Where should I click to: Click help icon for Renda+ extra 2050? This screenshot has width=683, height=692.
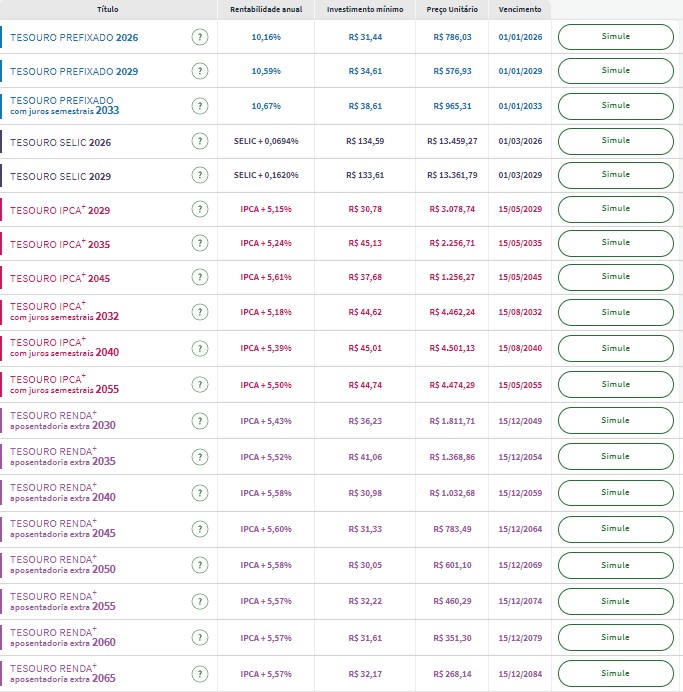[200, 565]
